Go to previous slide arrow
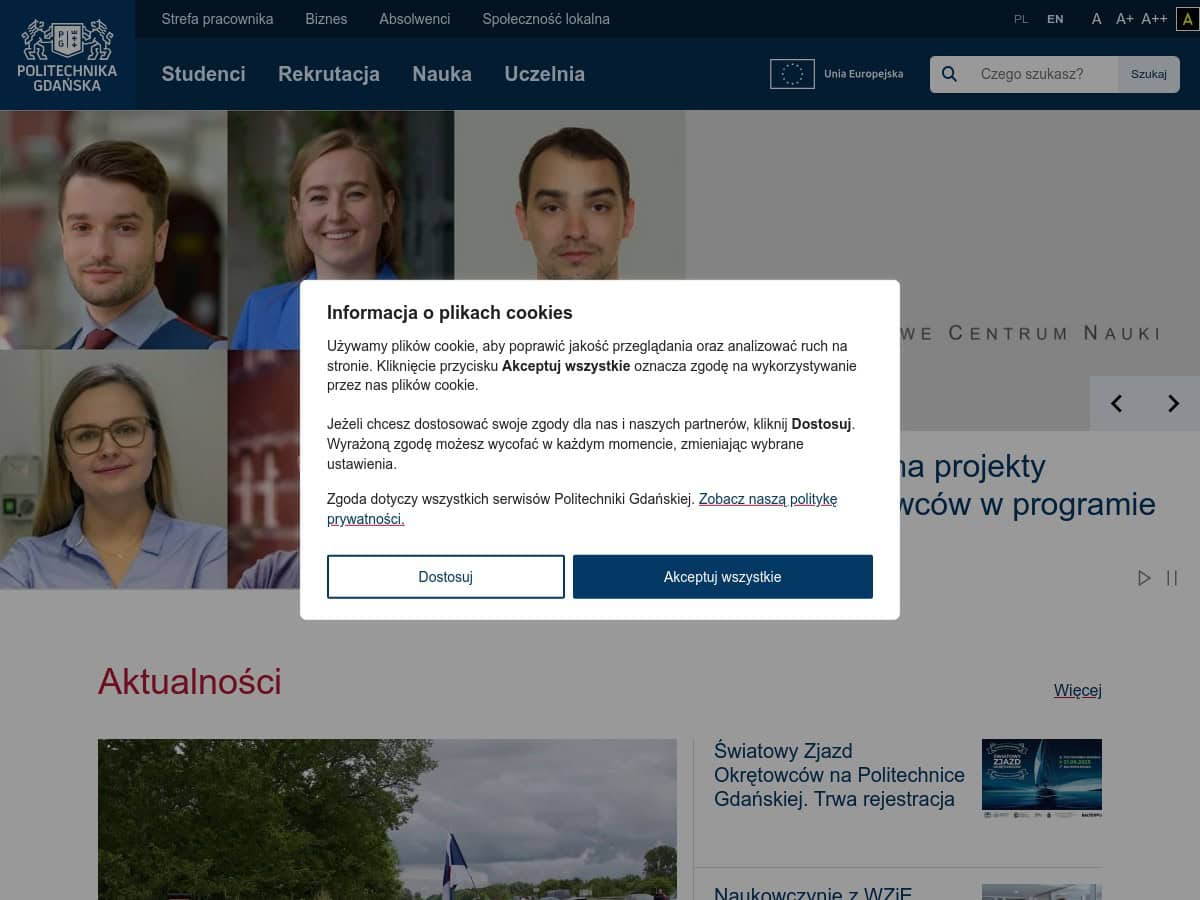 [1117, 403]
